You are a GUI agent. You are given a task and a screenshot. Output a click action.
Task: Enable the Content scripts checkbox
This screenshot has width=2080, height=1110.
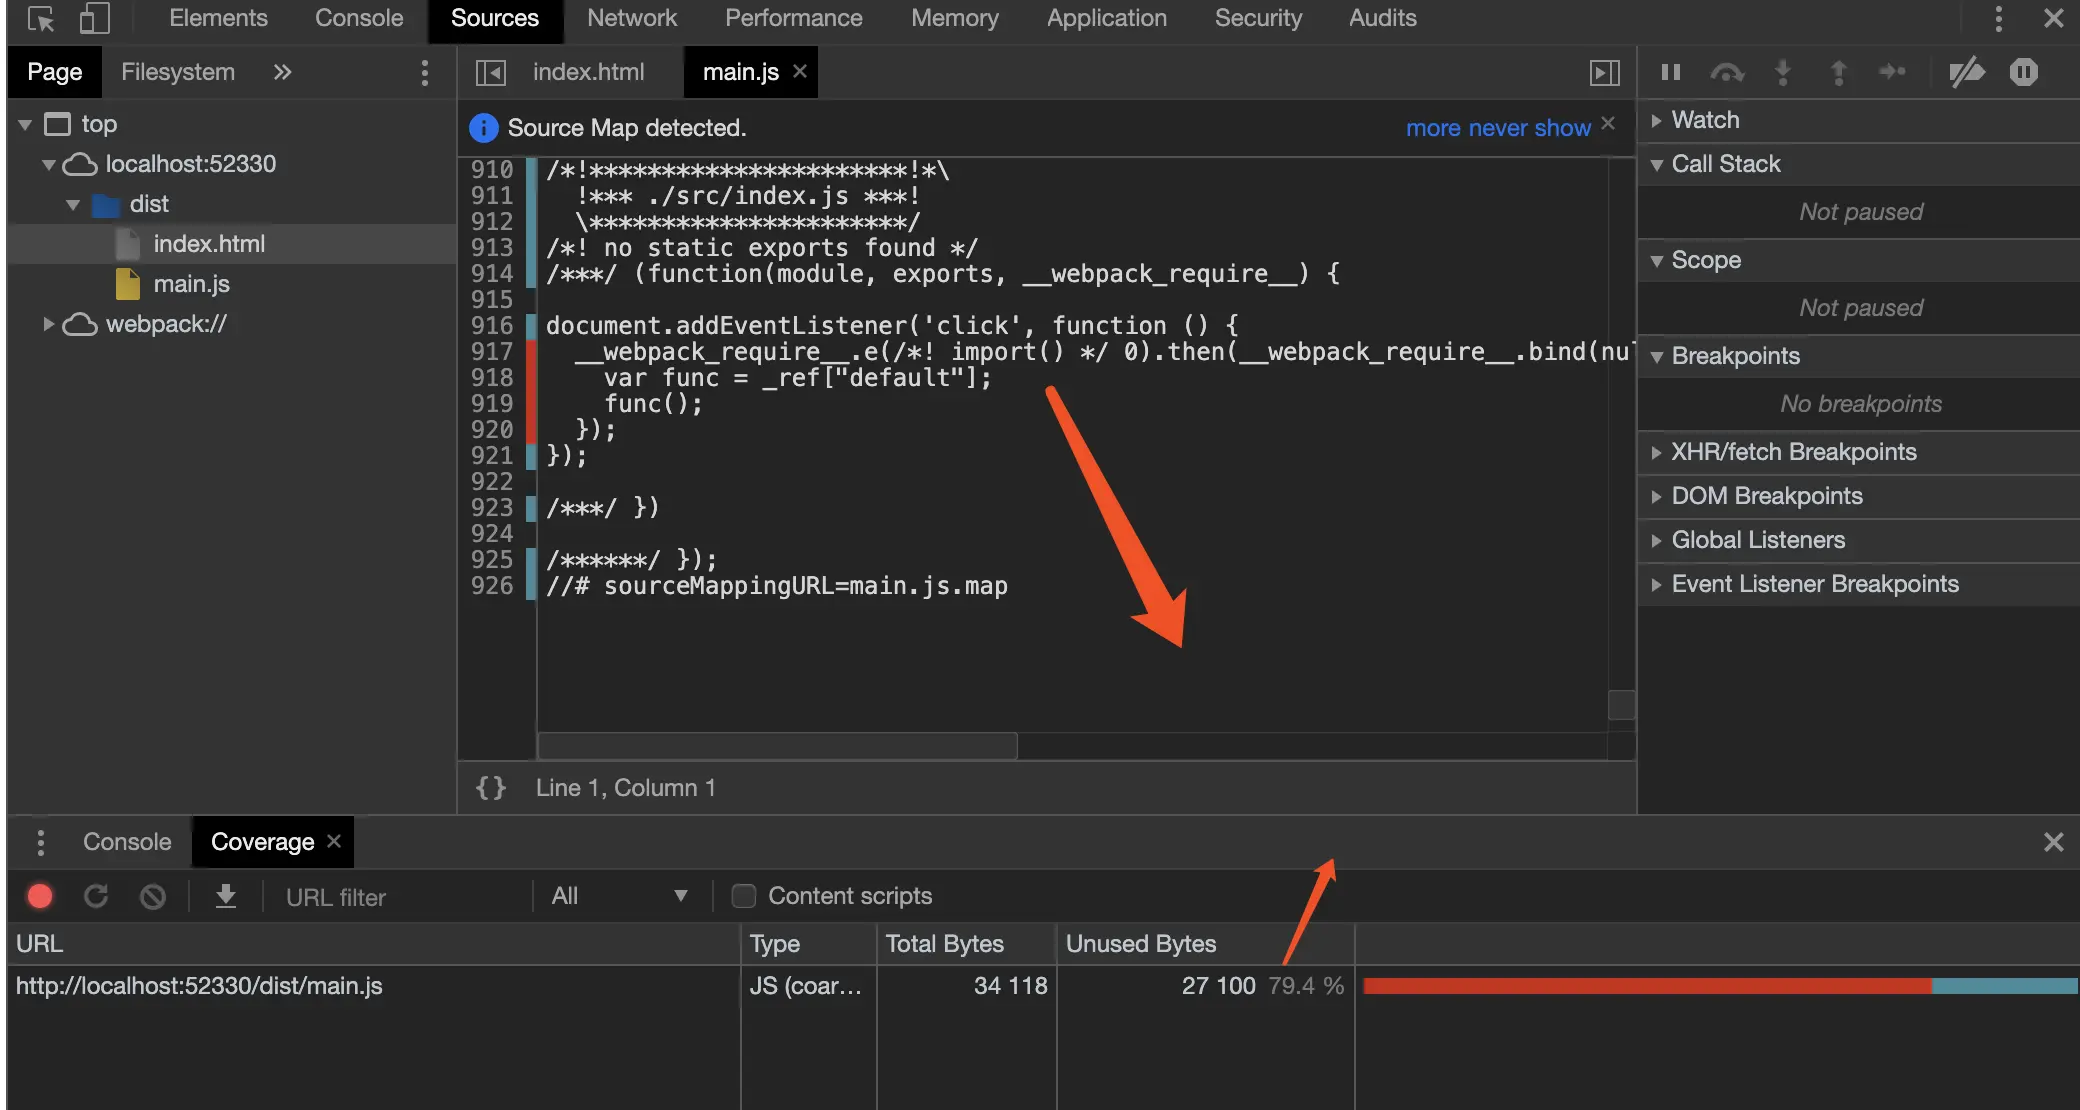click(x=743, y=896)
